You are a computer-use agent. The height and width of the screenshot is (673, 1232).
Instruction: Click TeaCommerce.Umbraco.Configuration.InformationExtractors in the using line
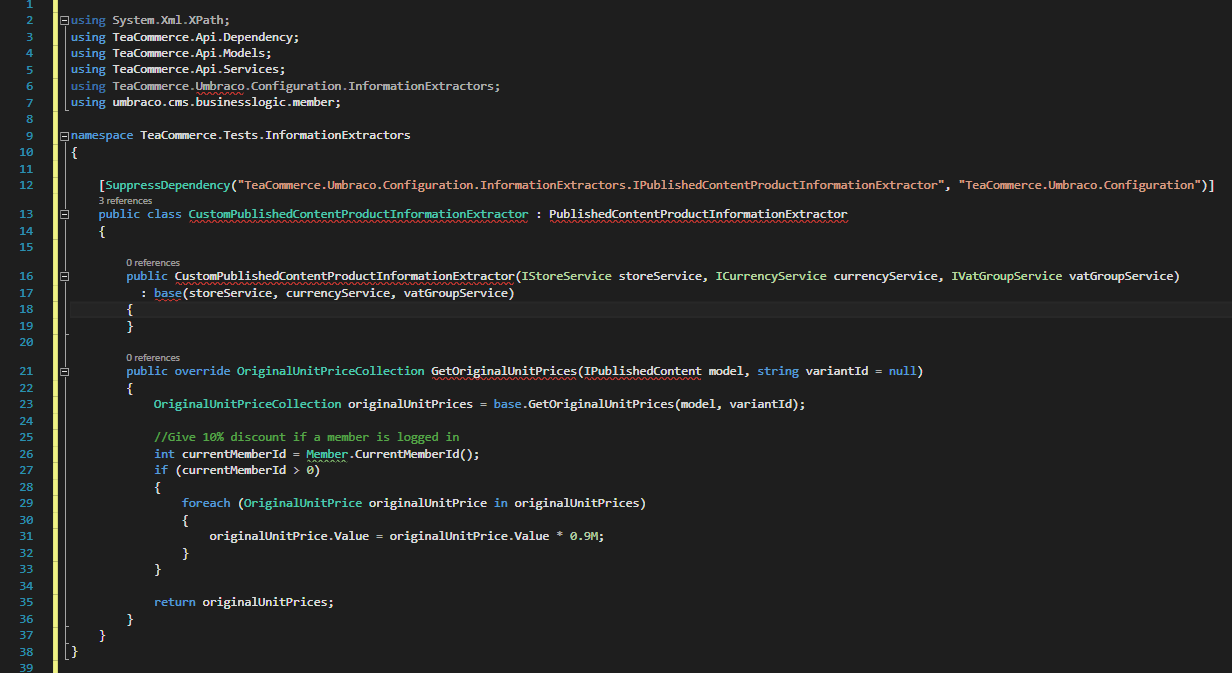(x=304, y=86)
